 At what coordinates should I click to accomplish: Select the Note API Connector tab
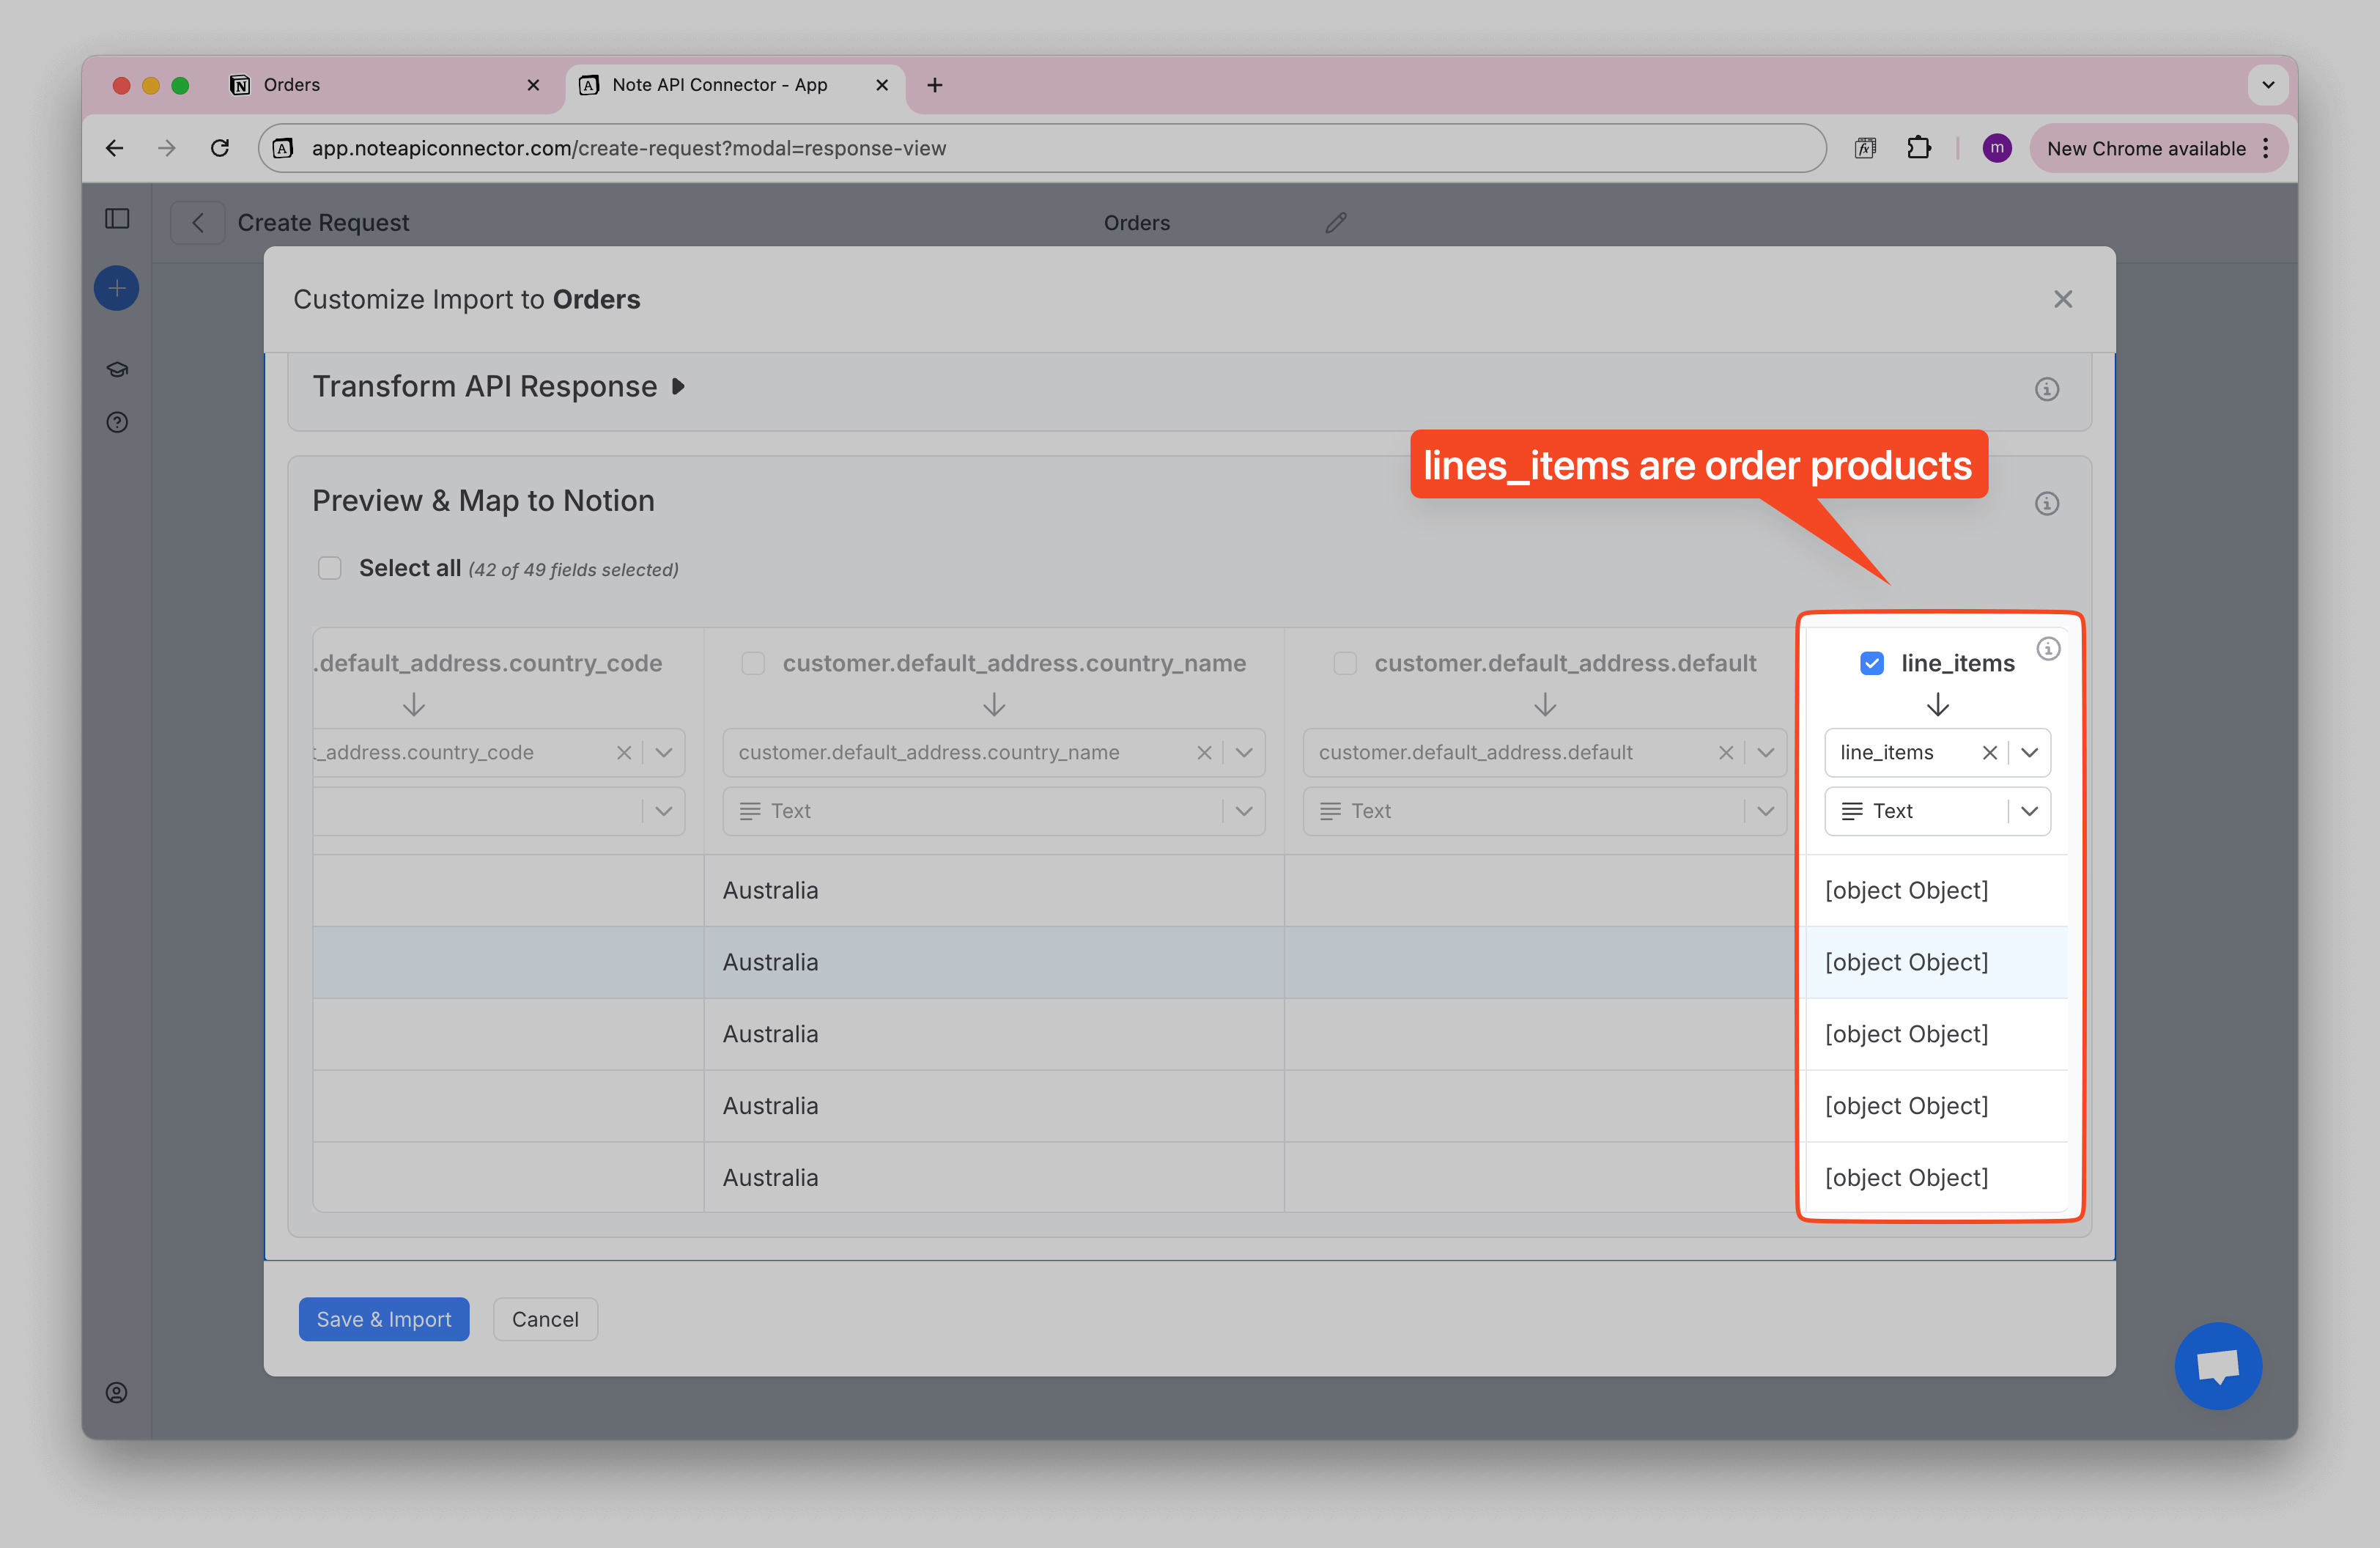pos(720,85)
